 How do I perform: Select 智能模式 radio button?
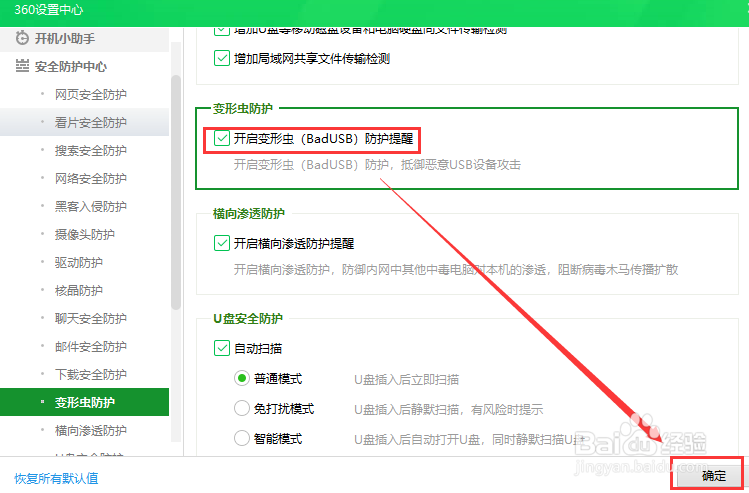click(242, 438)
